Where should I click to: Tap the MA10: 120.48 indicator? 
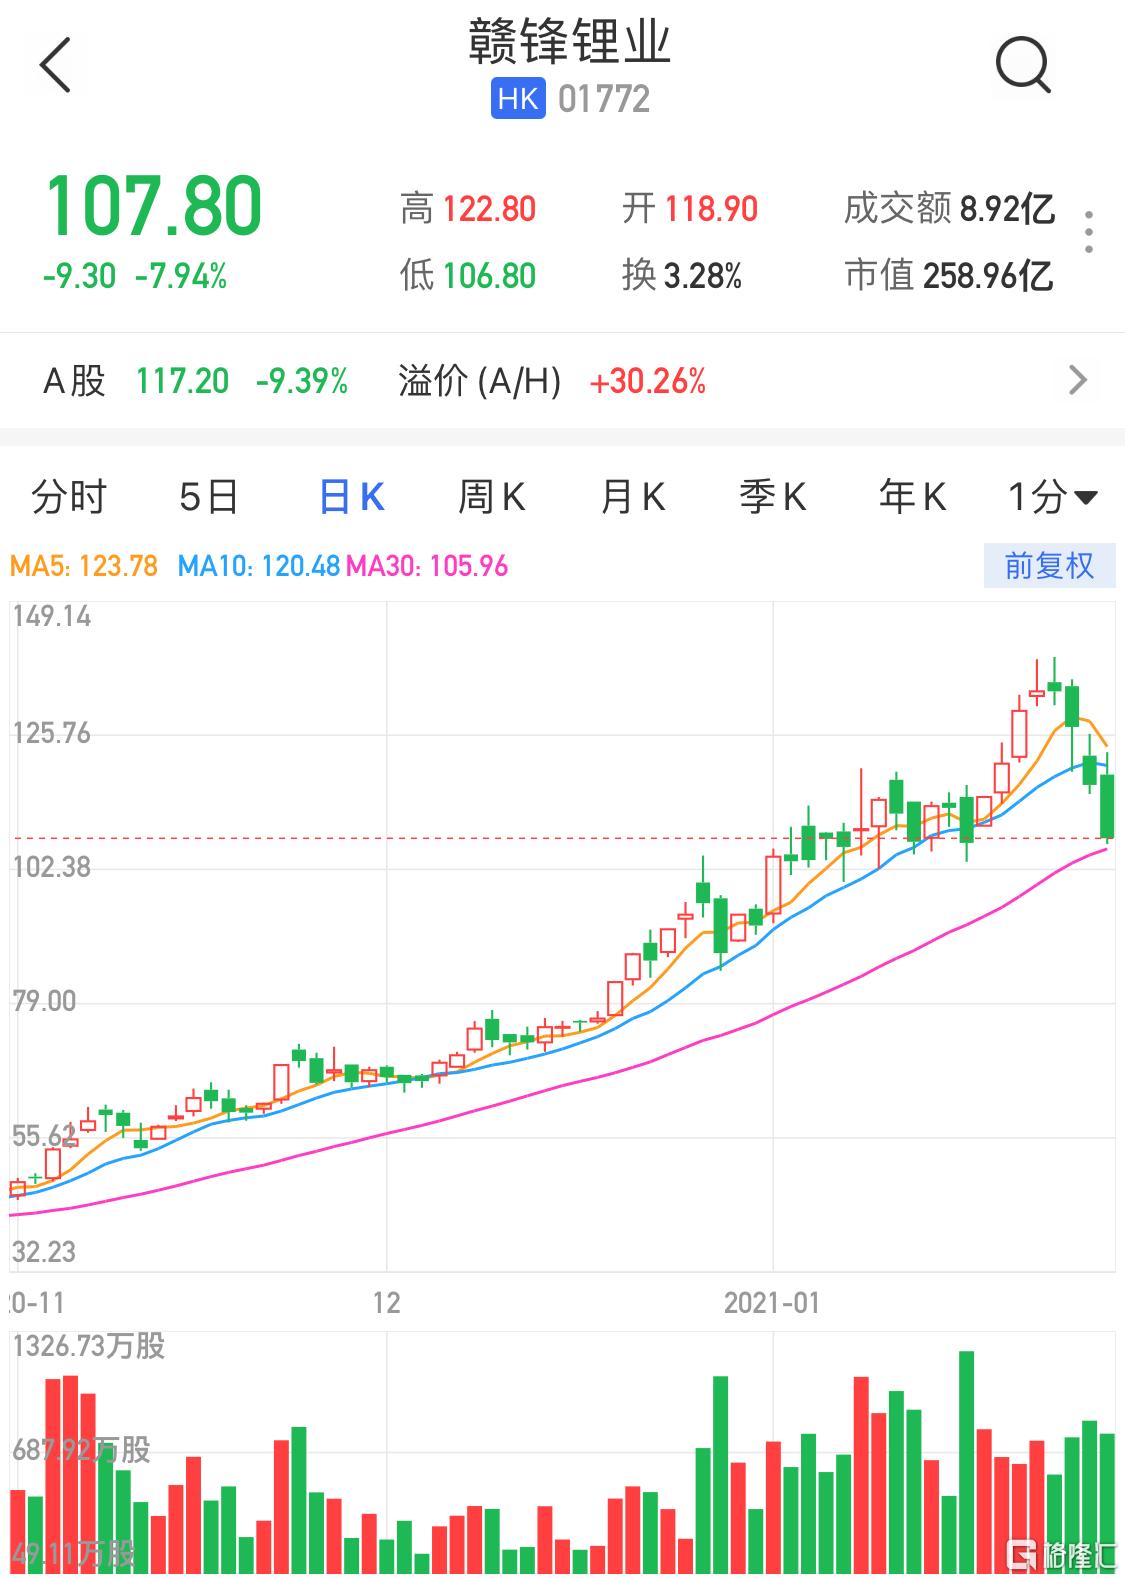[x=259, y=566]
